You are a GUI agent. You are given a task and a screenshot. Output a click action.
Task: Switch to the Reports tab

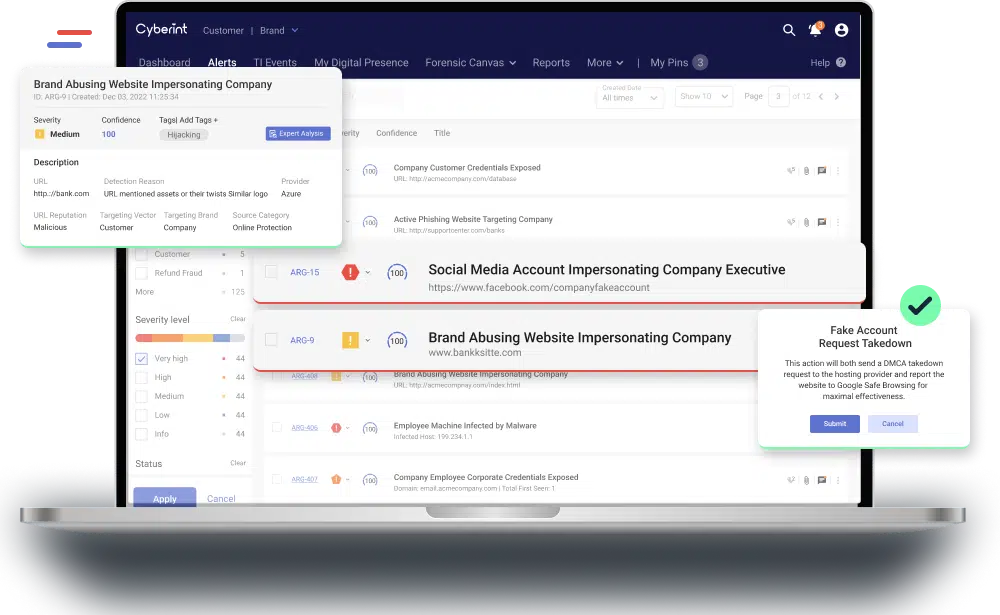point(551,63)
